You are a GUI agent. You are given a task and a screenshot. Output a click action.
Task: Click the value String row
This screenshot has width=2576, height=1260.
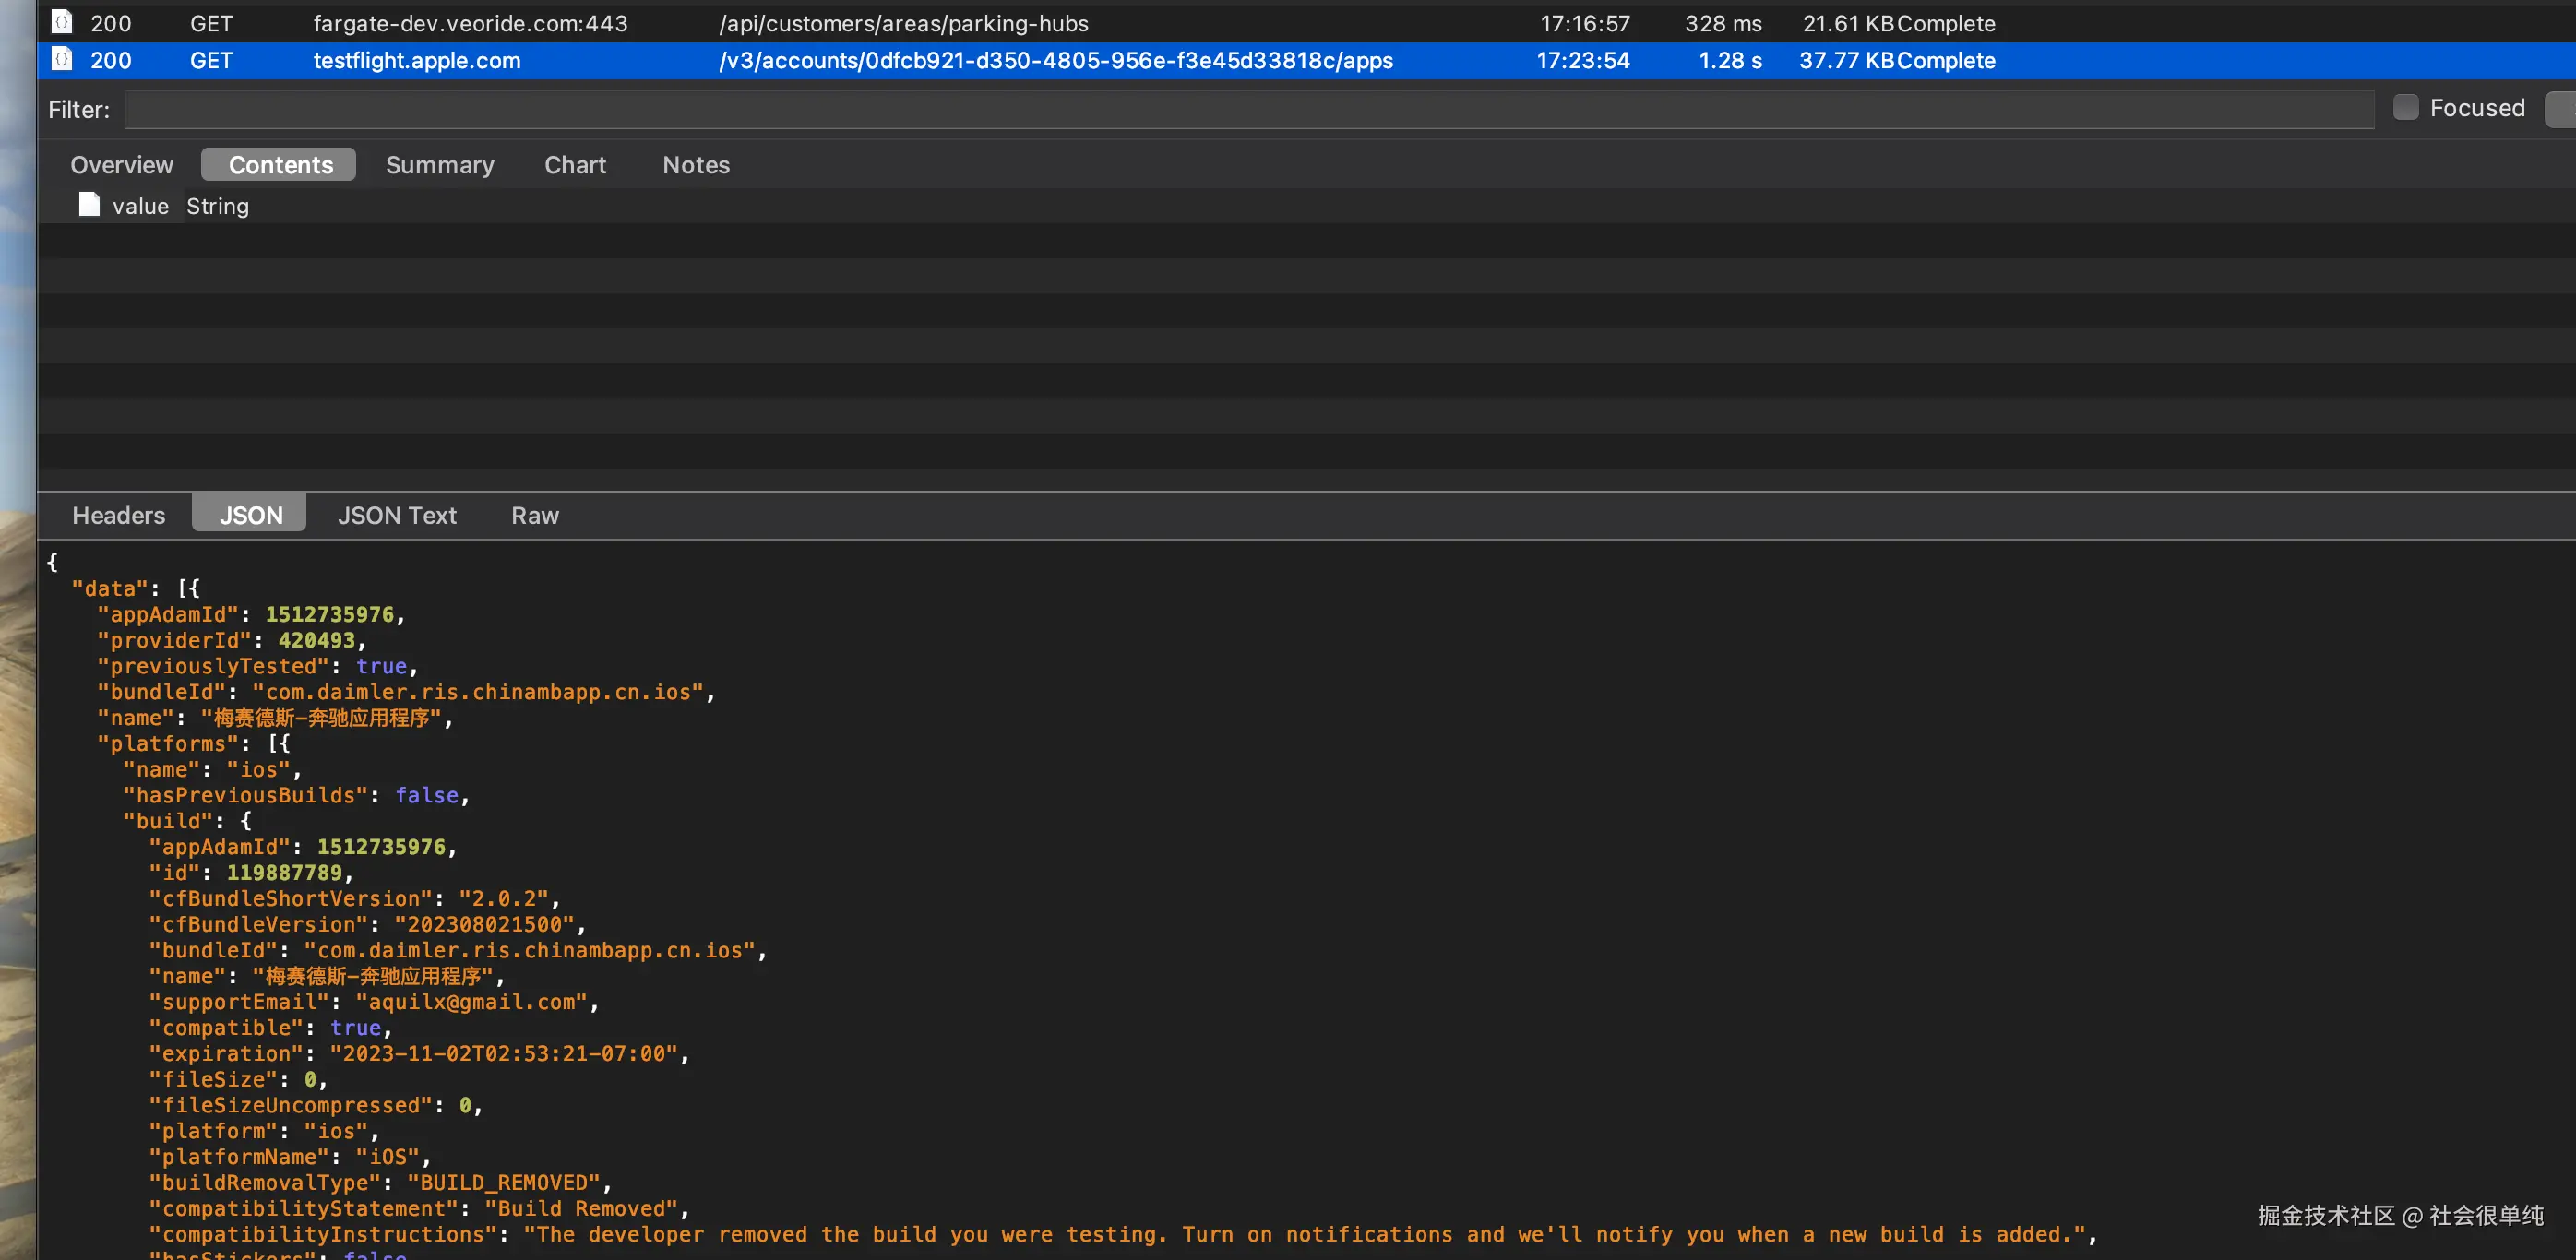(180, 206)
